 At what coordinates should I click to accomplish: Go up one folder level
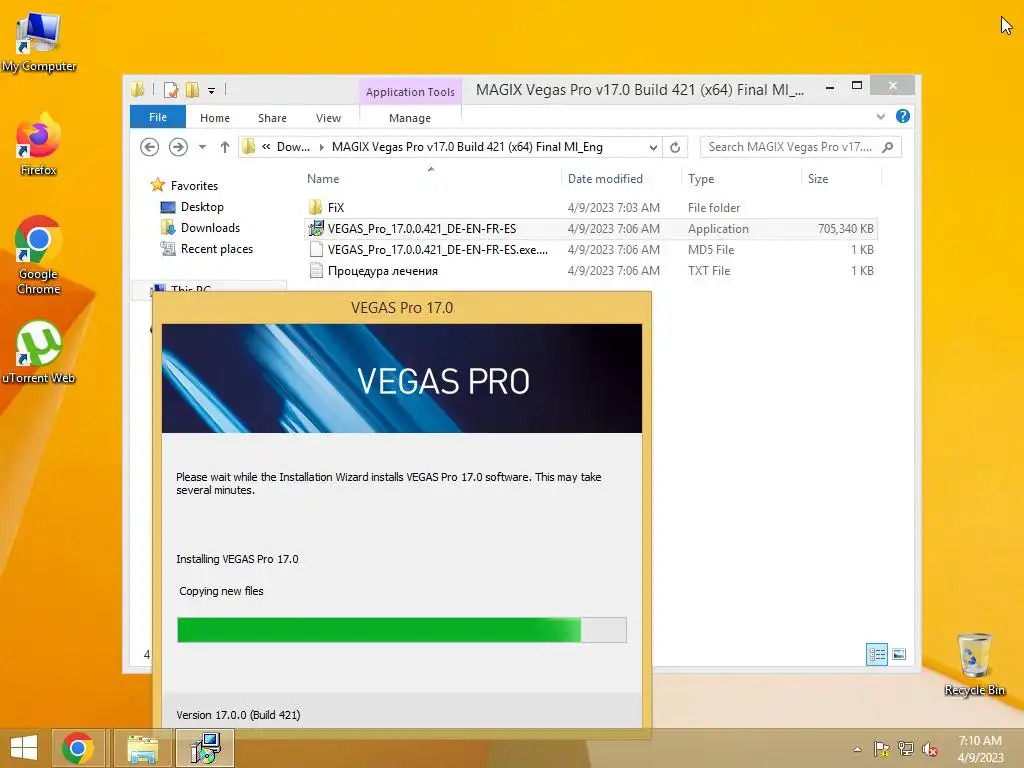coord(225,147)
